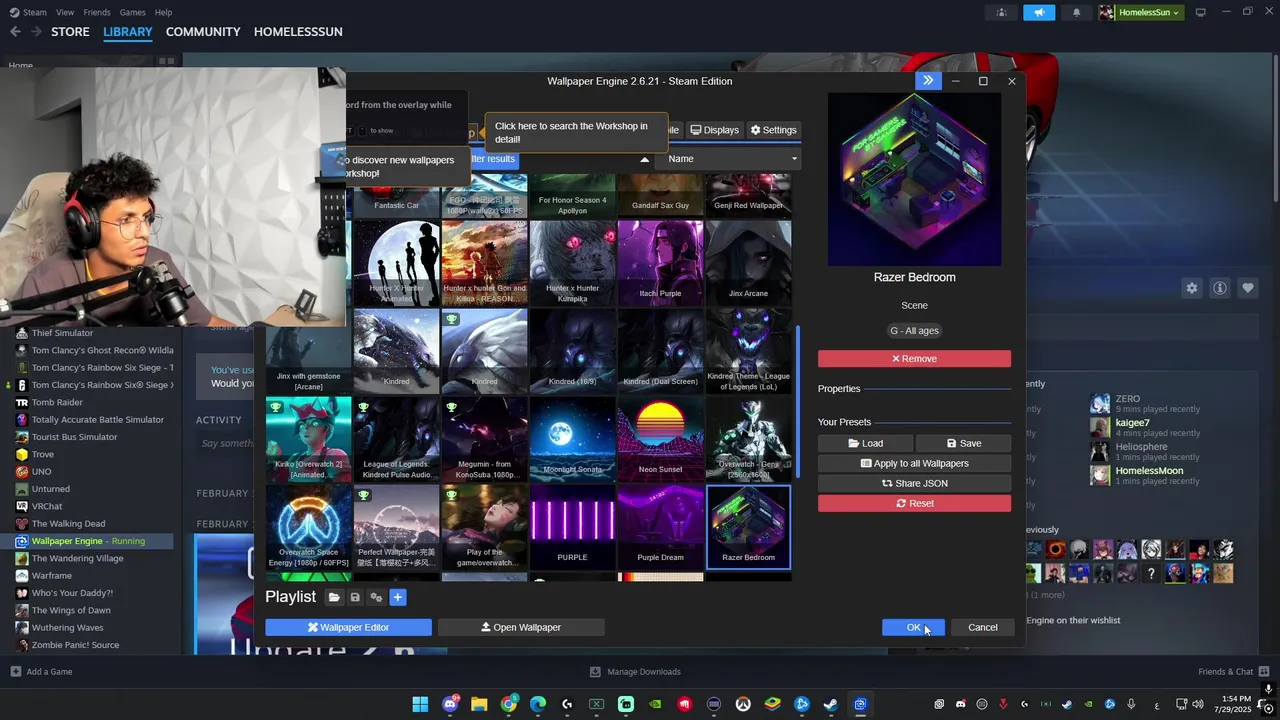Open Friends & Chat in Steam

[1232, 672]
